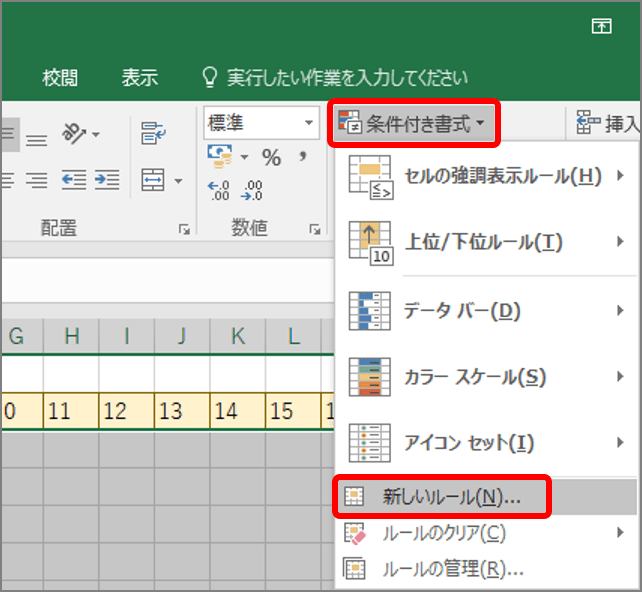Click the 上位/下位ルール top 10 icon
This screenshot has height=592, width=642.
[371, 244]
